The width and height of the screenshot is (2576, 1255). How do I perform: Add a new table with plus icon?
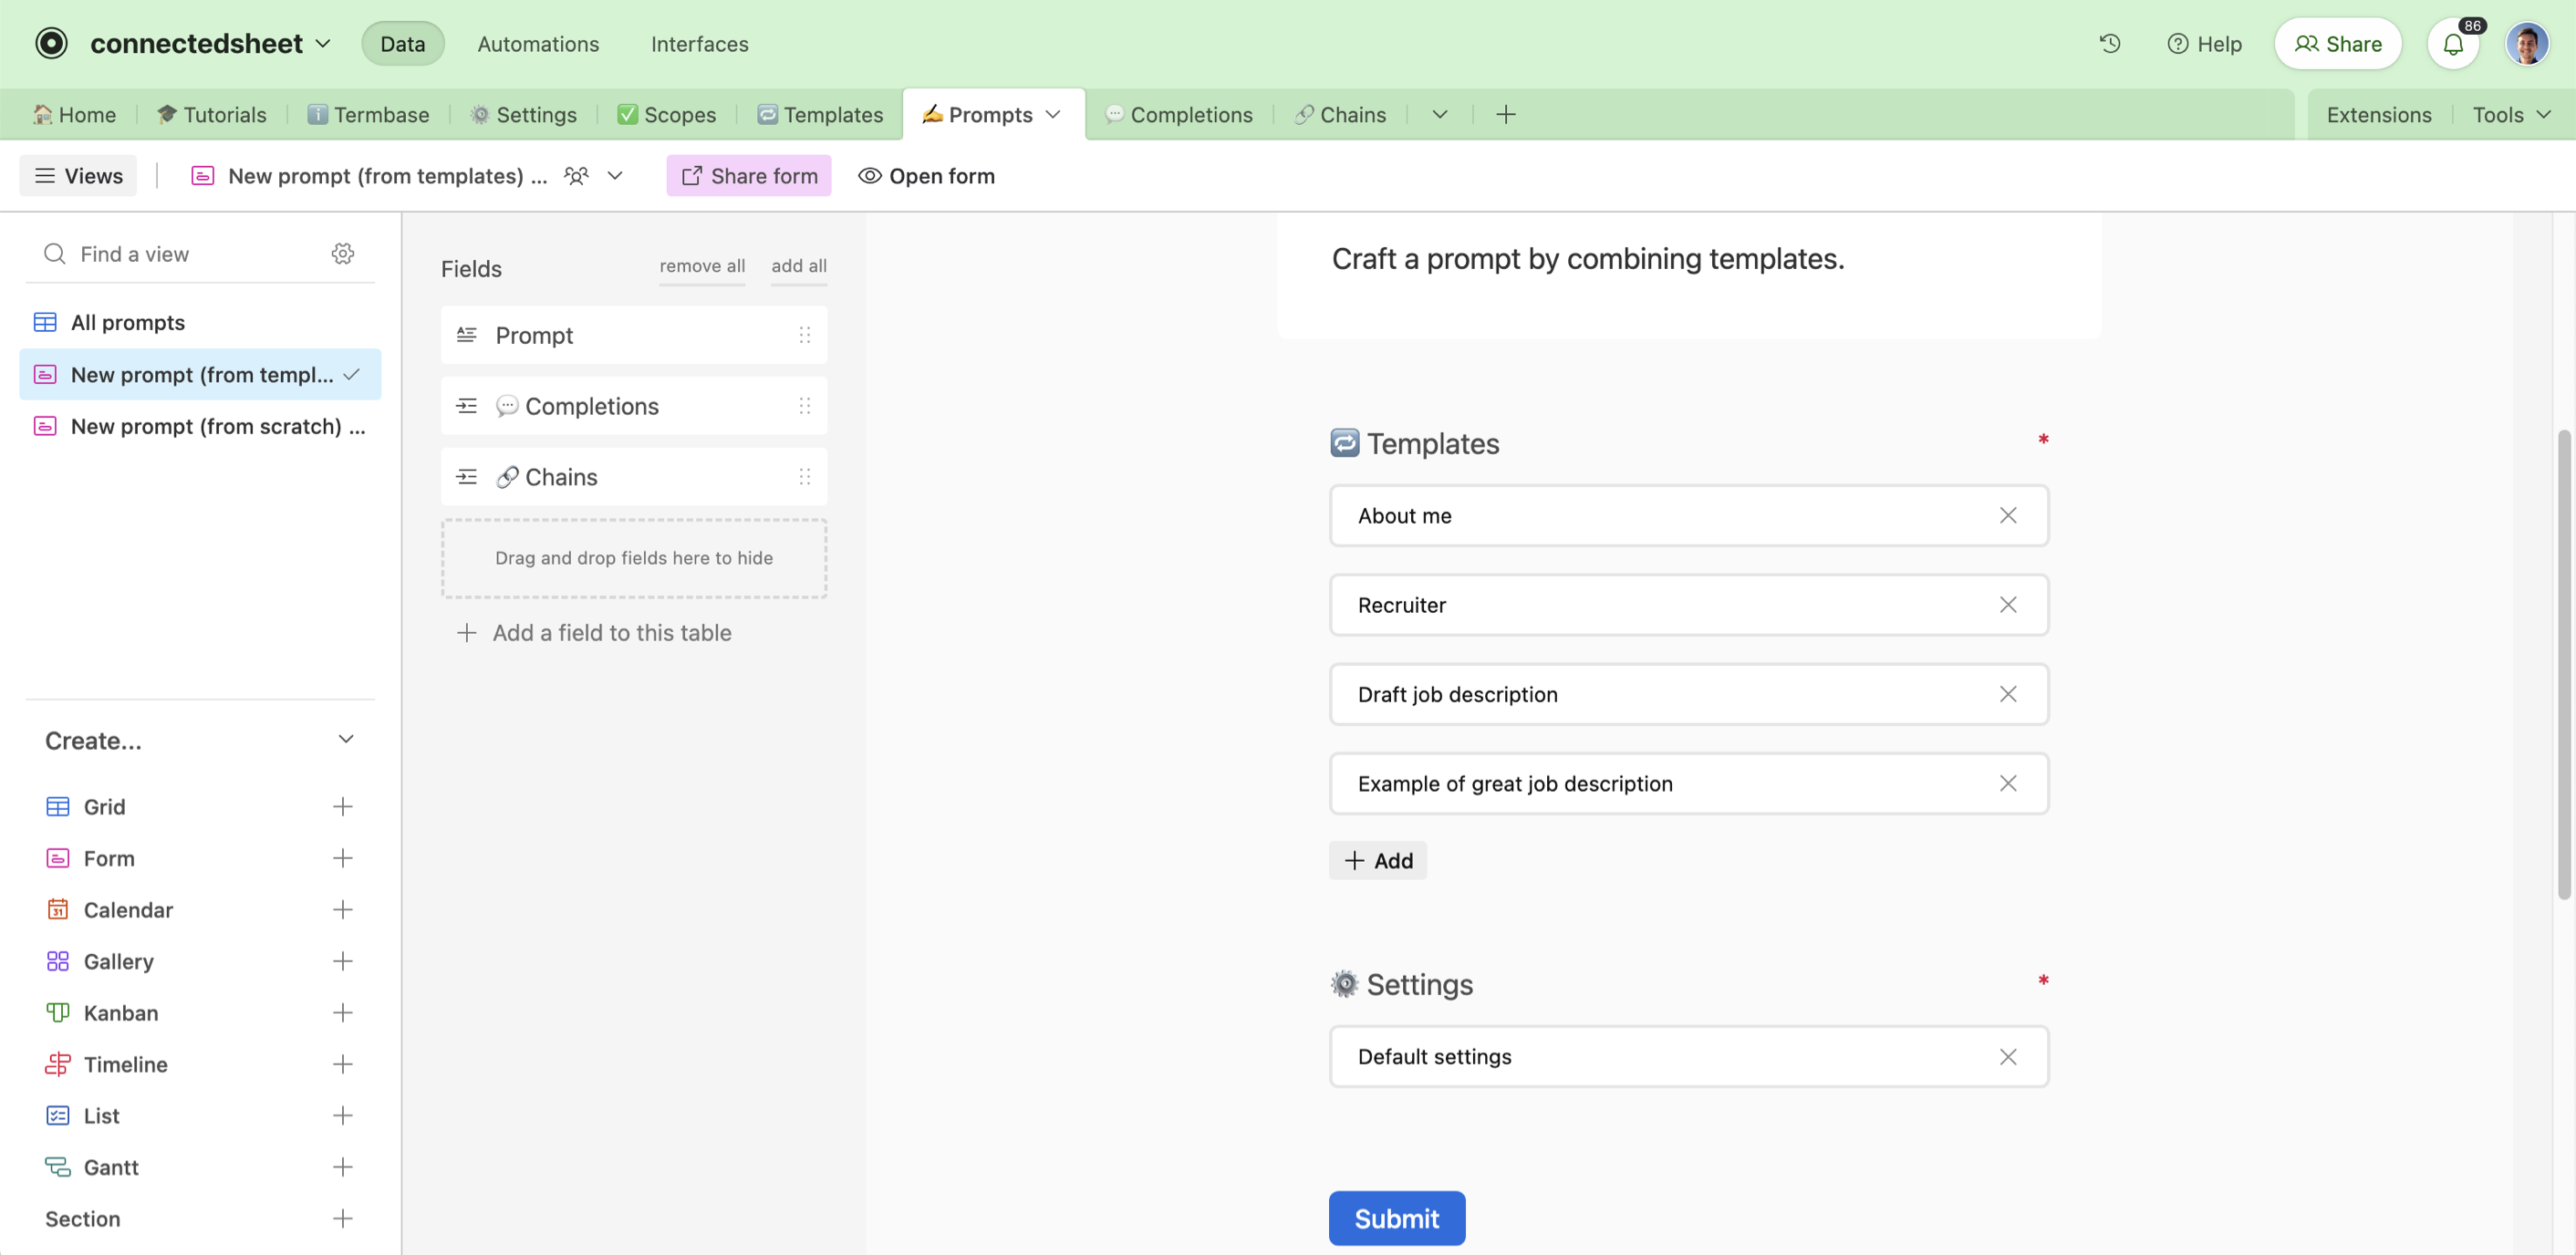[x=1505, y=114]
